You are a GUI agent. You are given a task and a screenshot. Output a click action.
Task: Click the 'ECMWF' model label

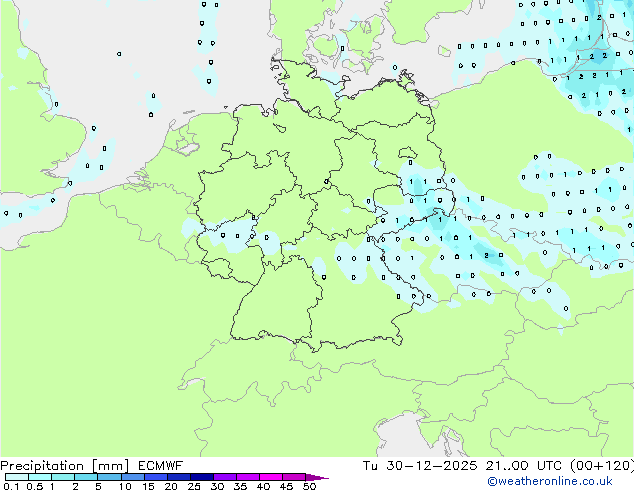(x=160, y=466)
